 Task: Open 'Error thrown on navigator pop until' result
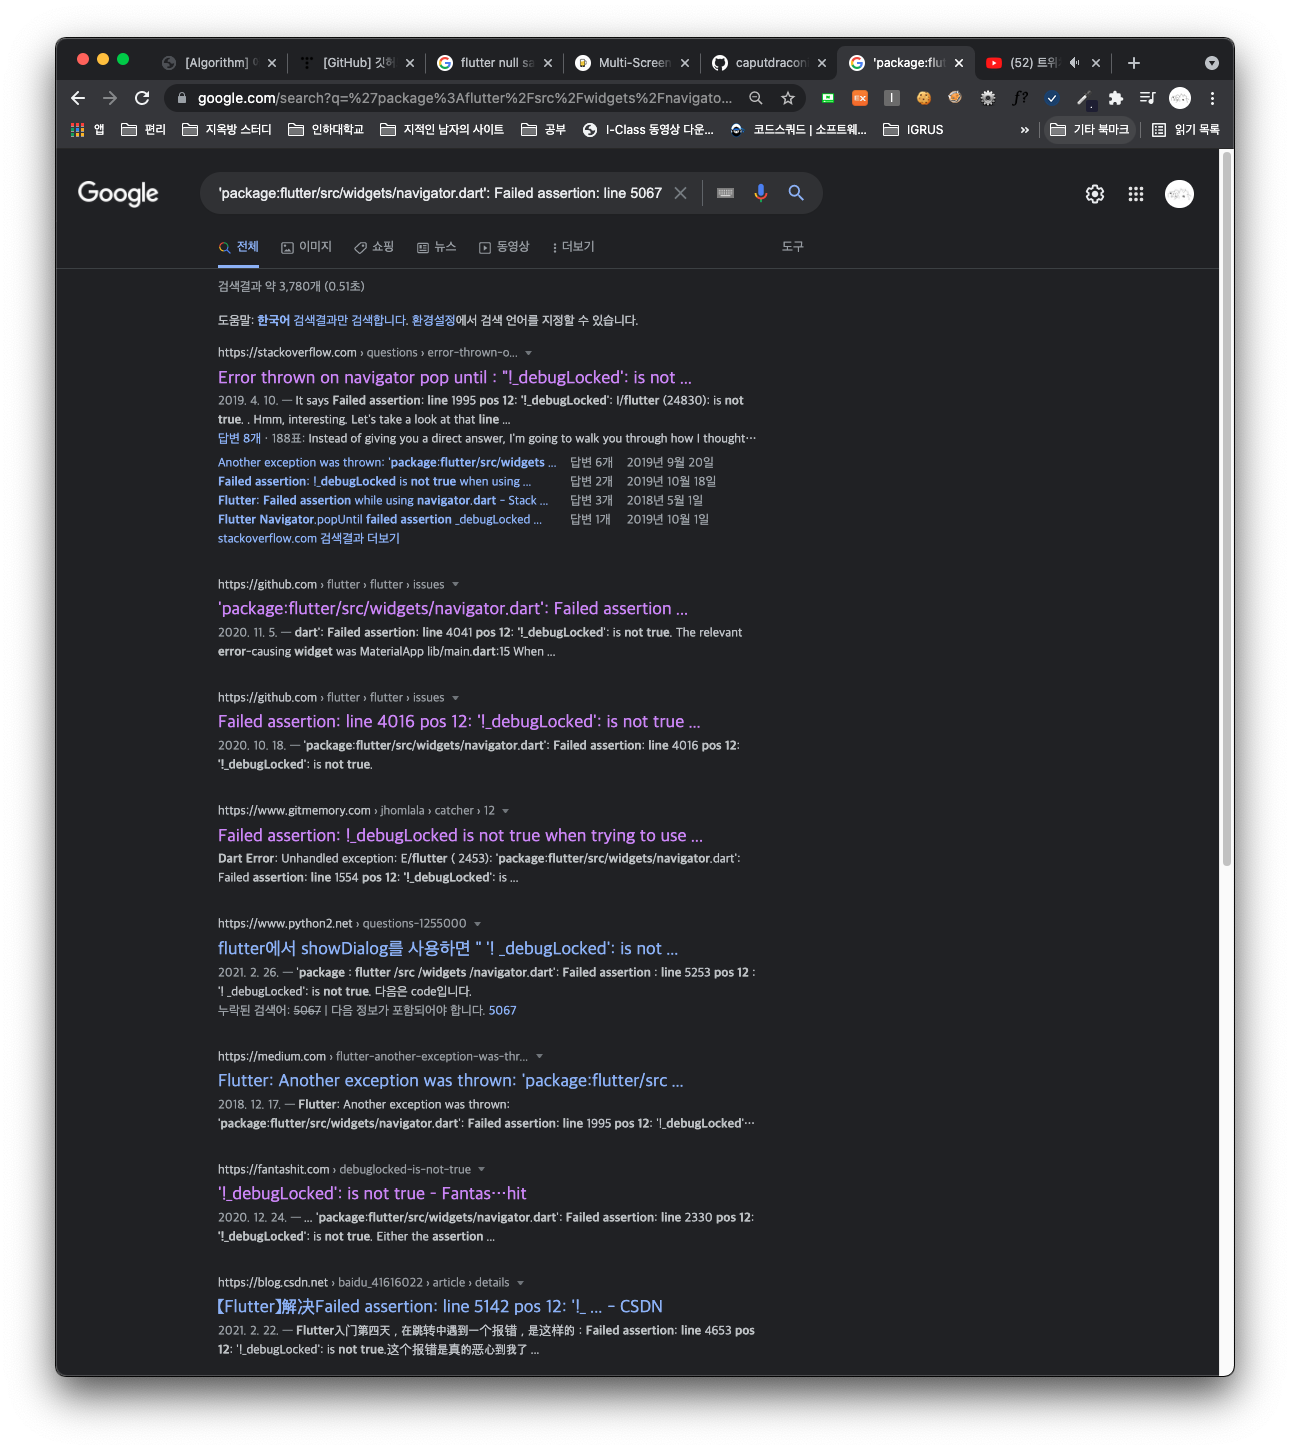pos(455,378)
